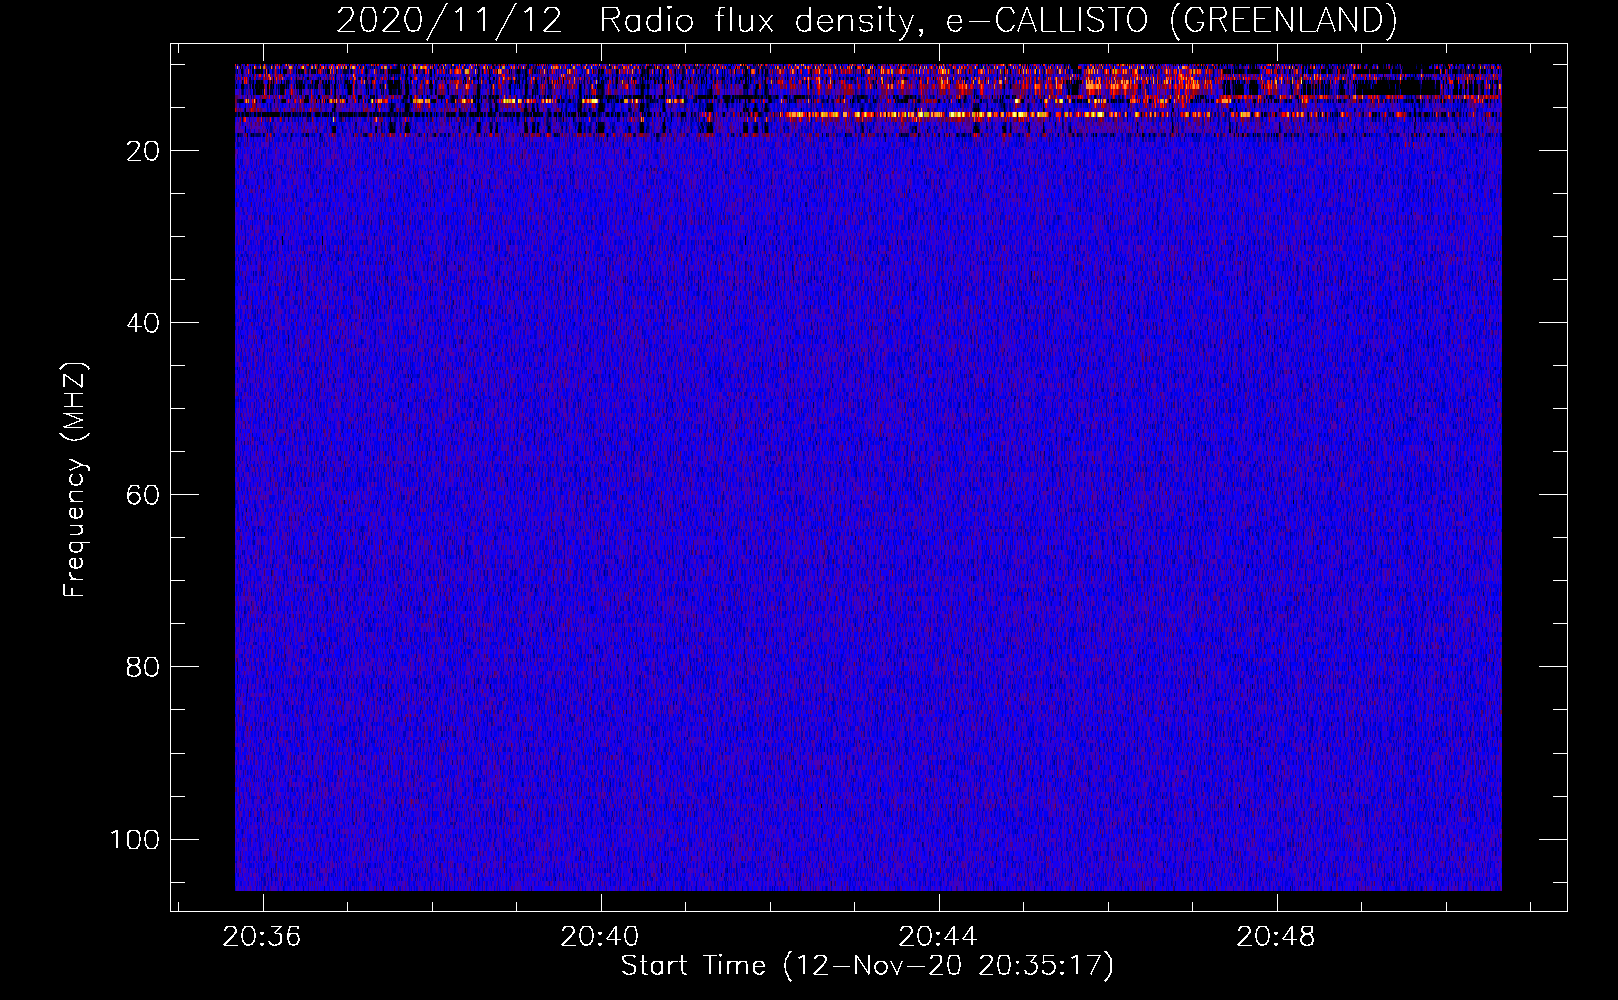Image resolution: width=1618 pixels, height=1000 pixels.
Task: Click the 'Start Time (12-Nov-20 20:35:17)' label
Action: (867, 966)
